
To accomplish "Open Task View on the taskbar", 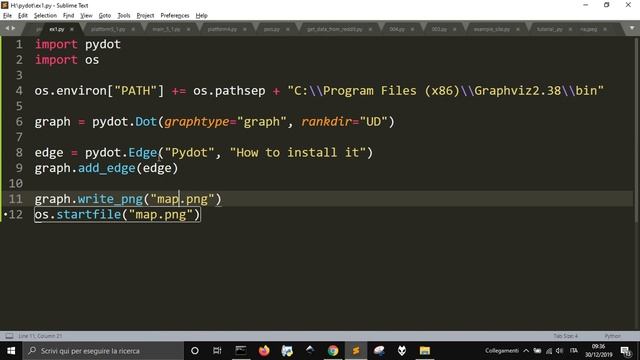I will tap(217, 351).
